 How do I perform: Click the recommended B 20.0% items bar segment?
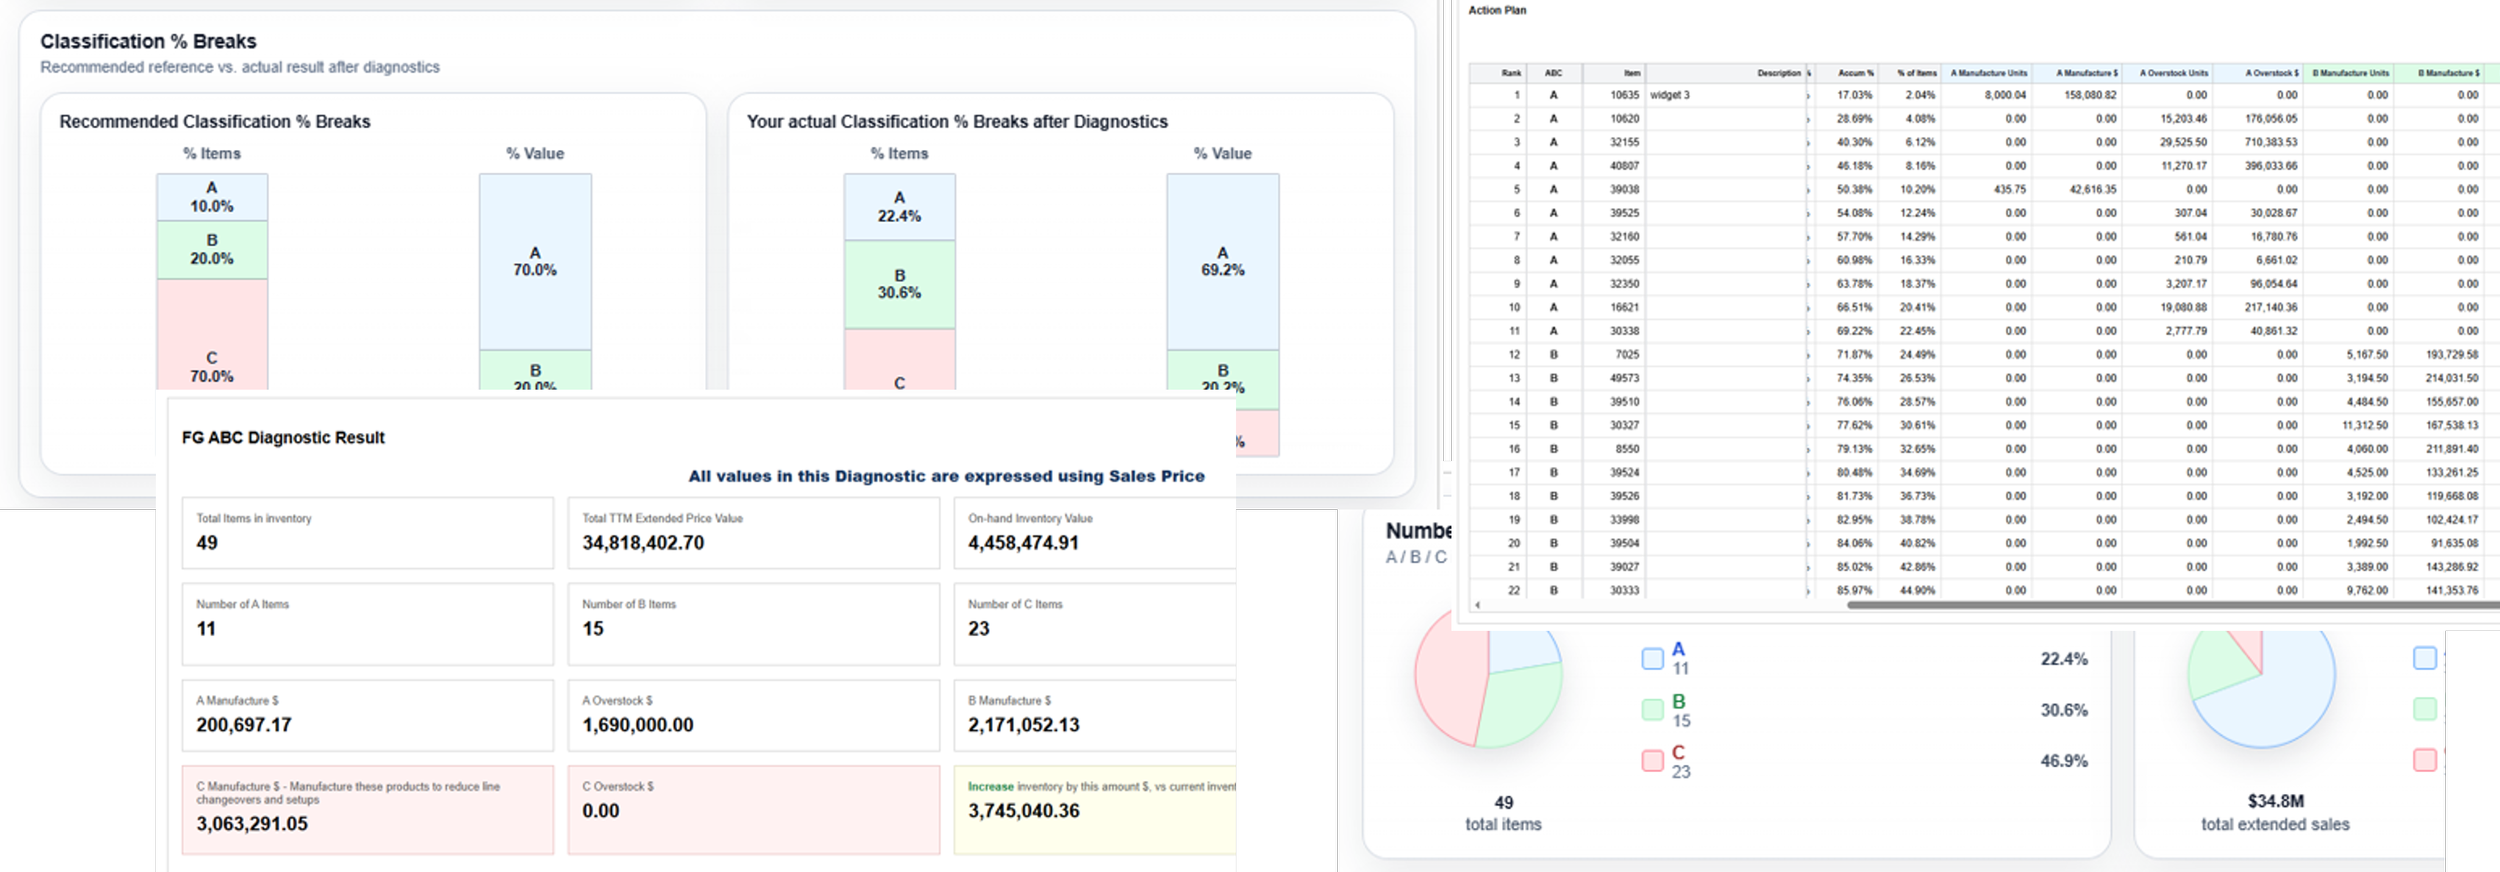[x=212, y=250]
